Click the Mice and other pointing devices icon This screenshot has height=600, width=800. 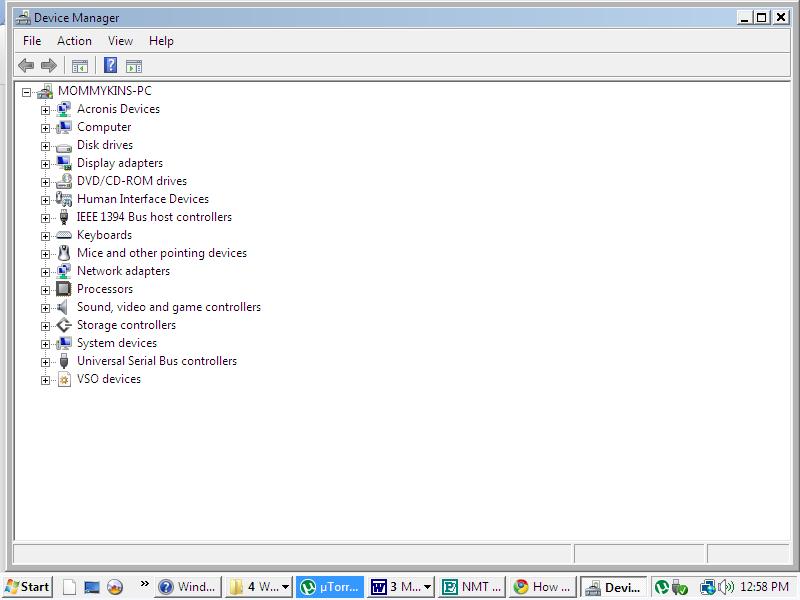tap(64, 253)
